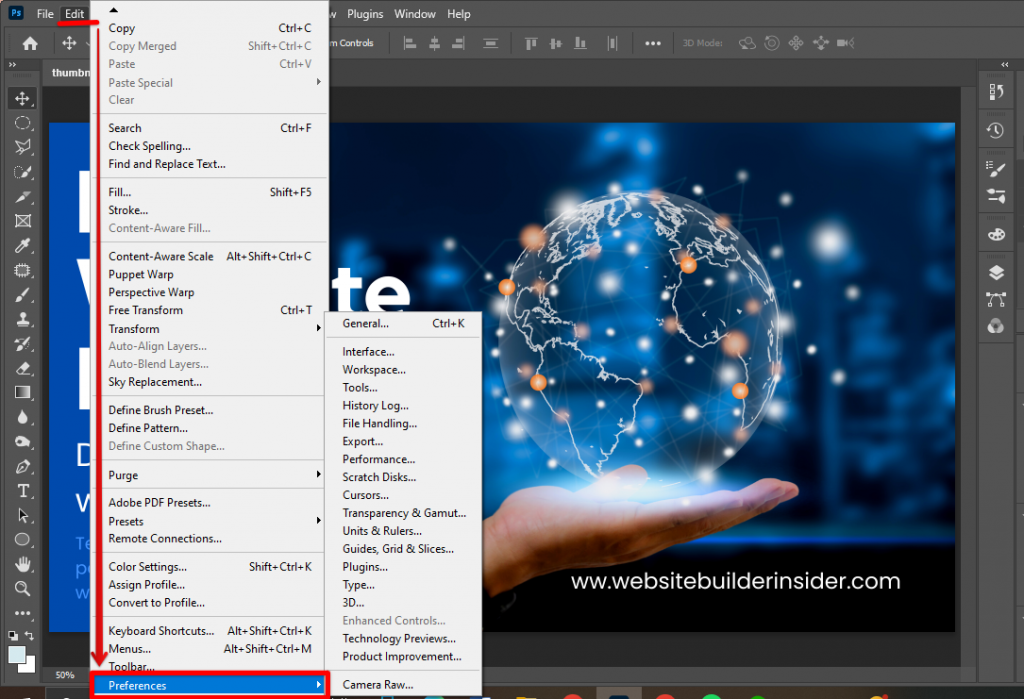
Task: Open the Window menu
Action: 414,14
